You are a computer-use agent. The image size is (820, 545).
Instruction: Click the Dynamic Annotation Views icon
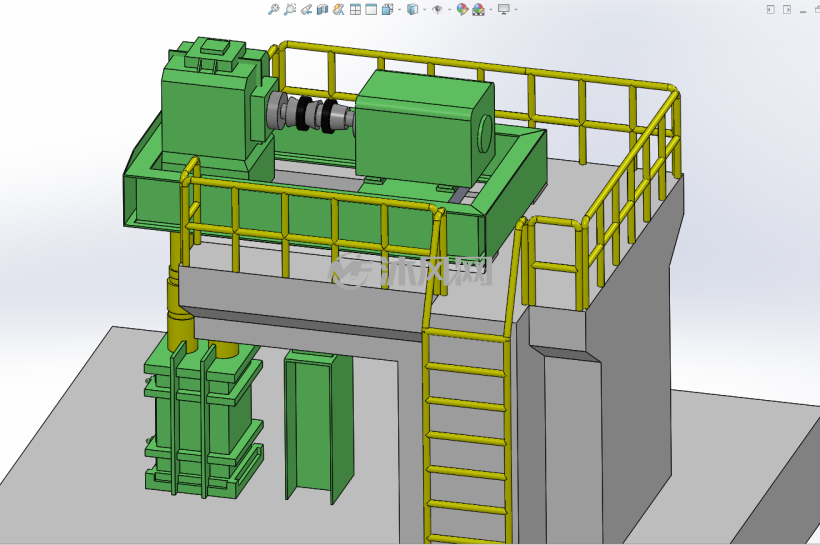(x=339, y=9)
